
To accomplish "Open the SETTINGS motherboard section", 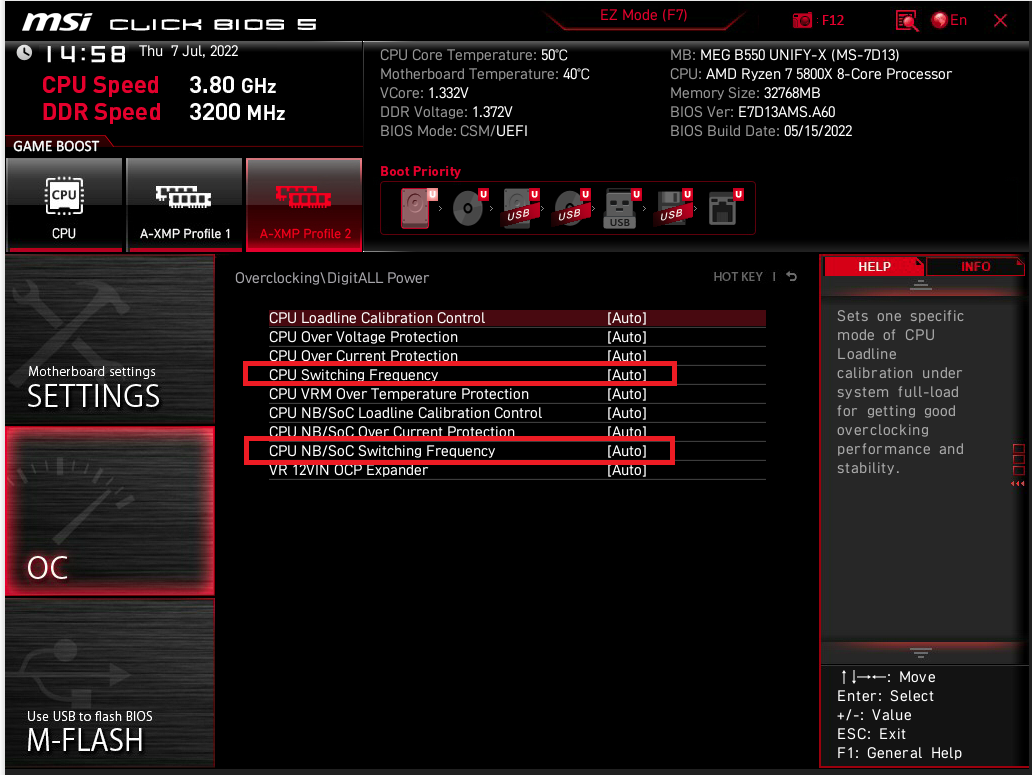I will pyautogui.click(x=110, y=339).
